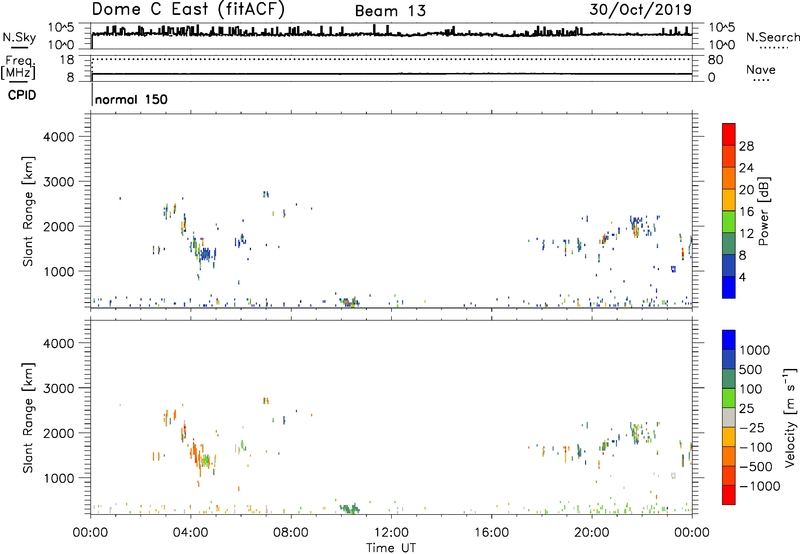Click the 16:00 time tick label
800x554 pixels.
(x=491, y=533)
